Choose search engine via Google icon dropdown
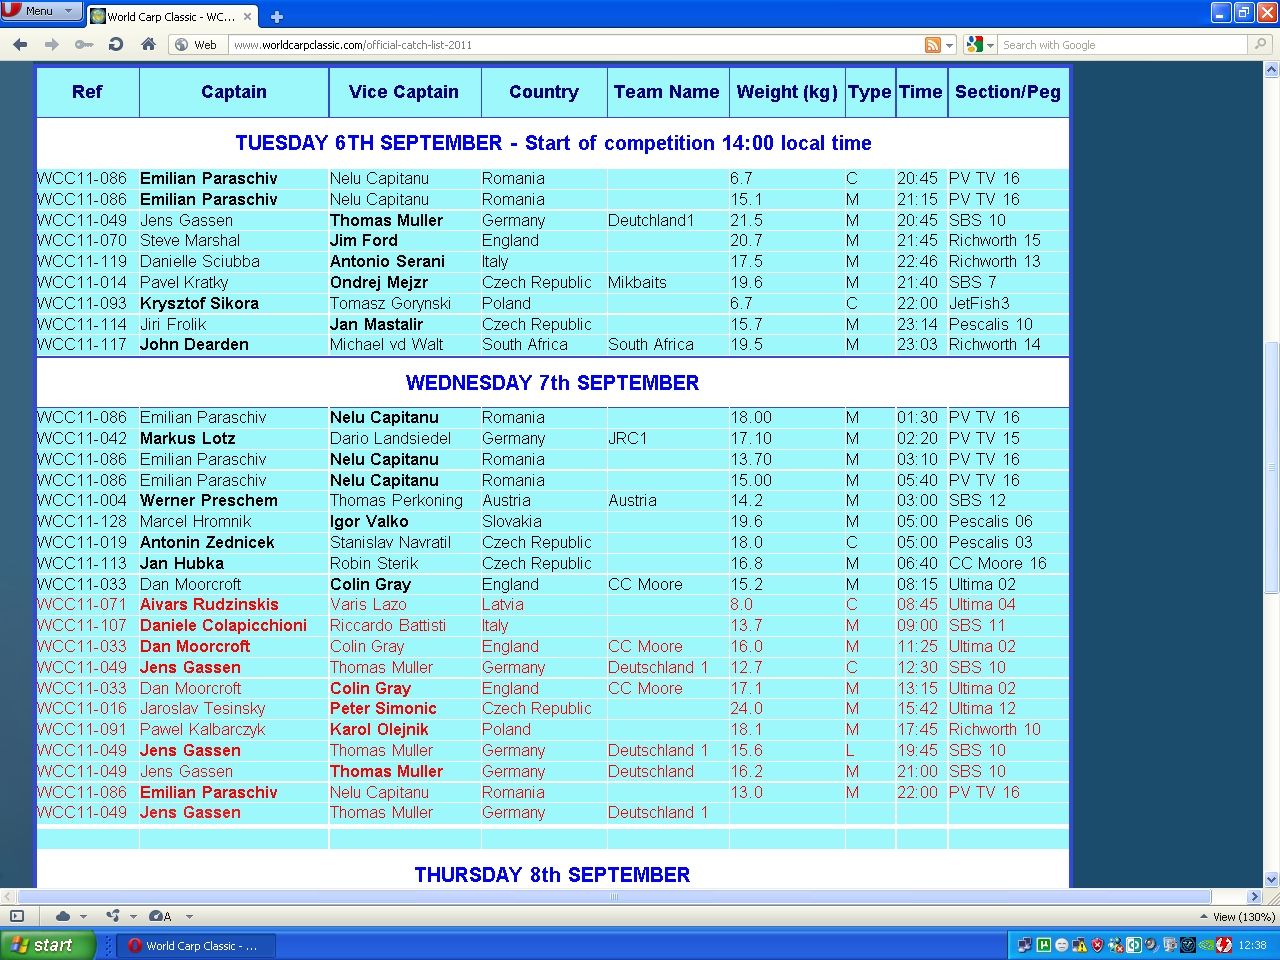 click(980, 45)
